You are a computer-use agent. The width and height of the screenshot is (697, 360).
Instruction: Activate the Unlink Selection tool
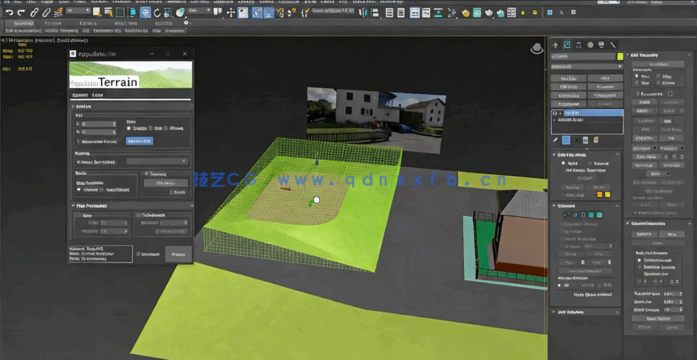(x=46, y=12)
